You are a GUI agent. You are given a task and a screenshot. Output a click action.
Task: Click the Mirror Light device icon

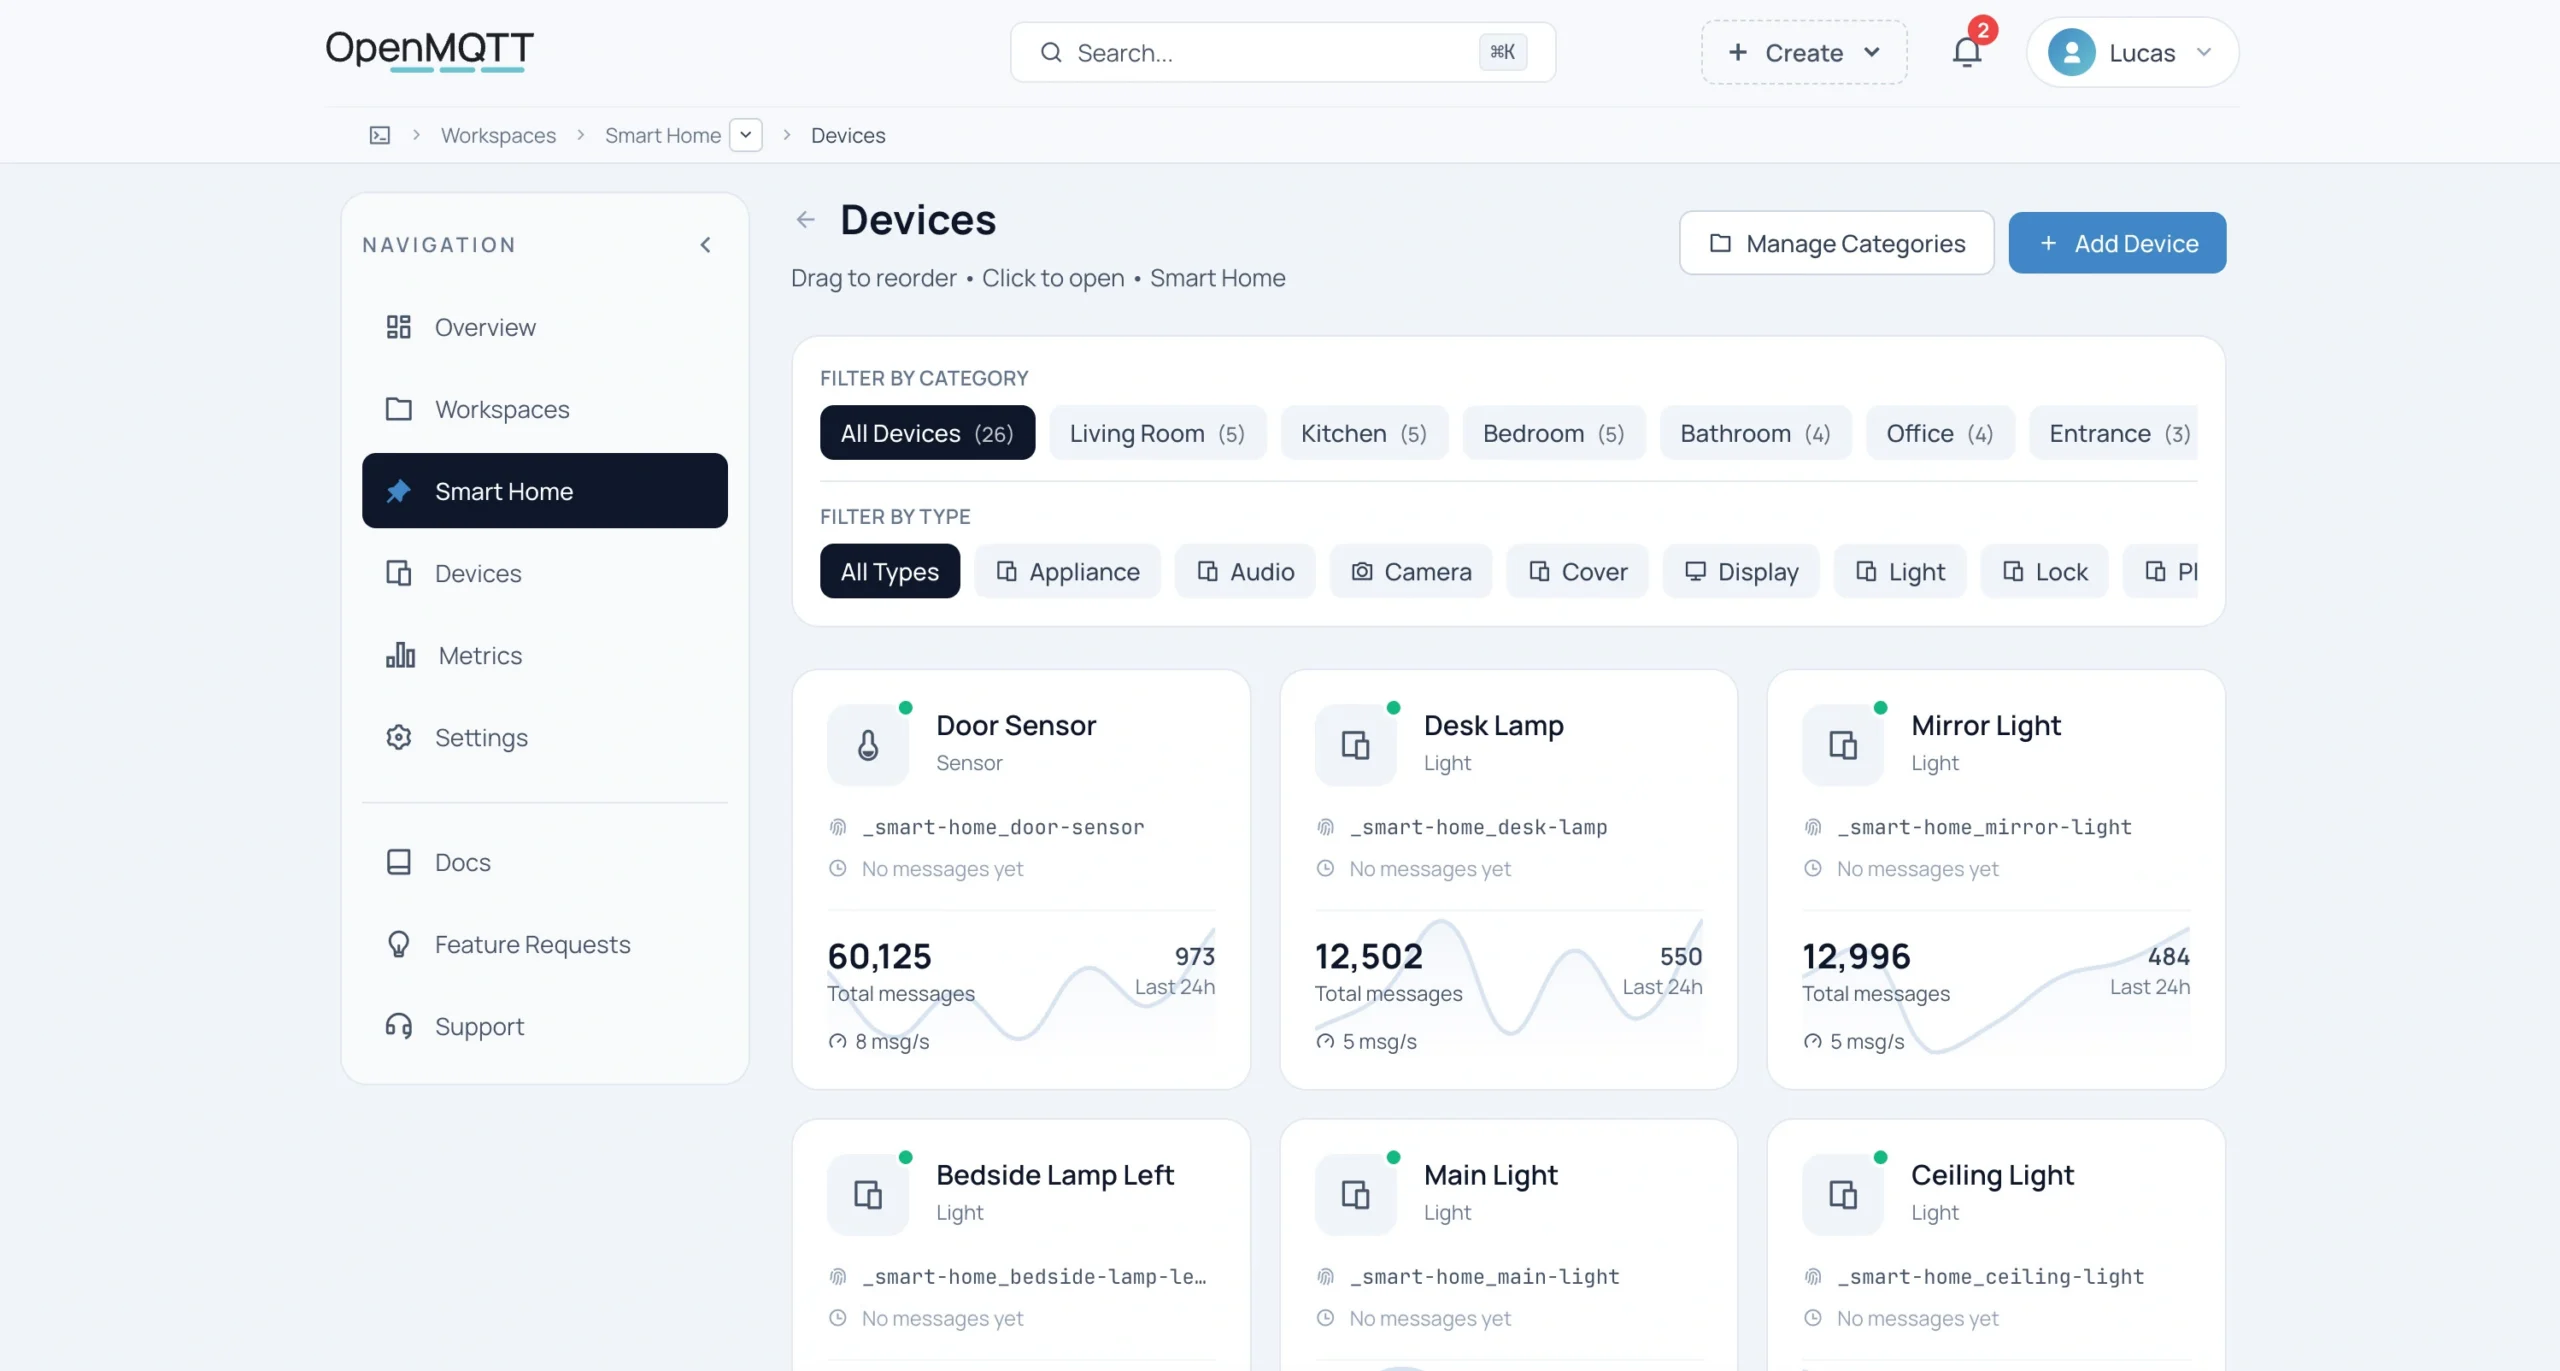tap(1842, 745)
